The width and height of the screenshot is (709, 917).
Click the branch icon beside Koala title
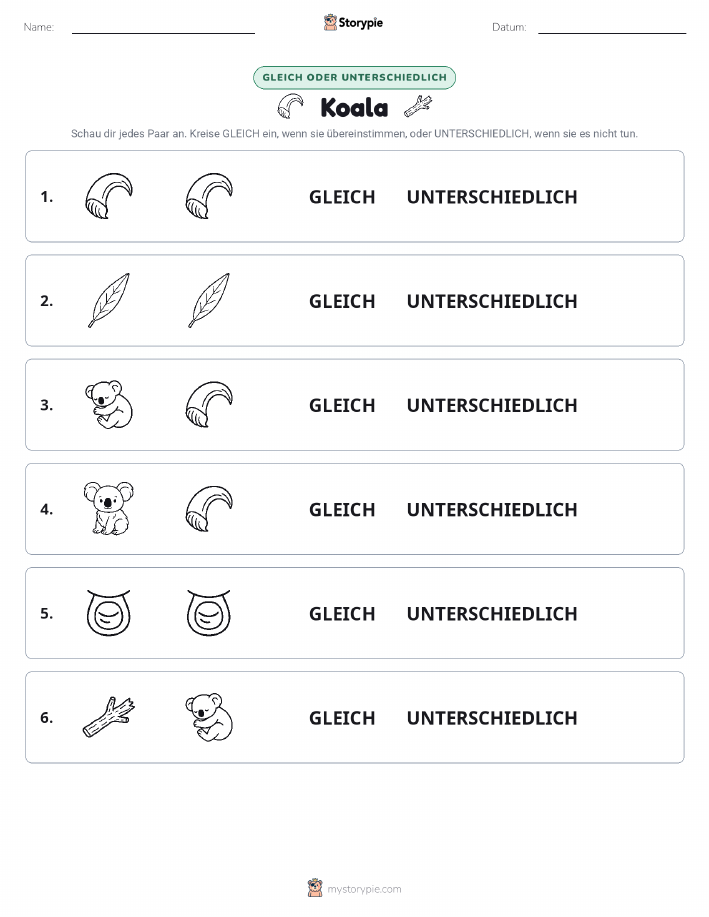(418, 106)
